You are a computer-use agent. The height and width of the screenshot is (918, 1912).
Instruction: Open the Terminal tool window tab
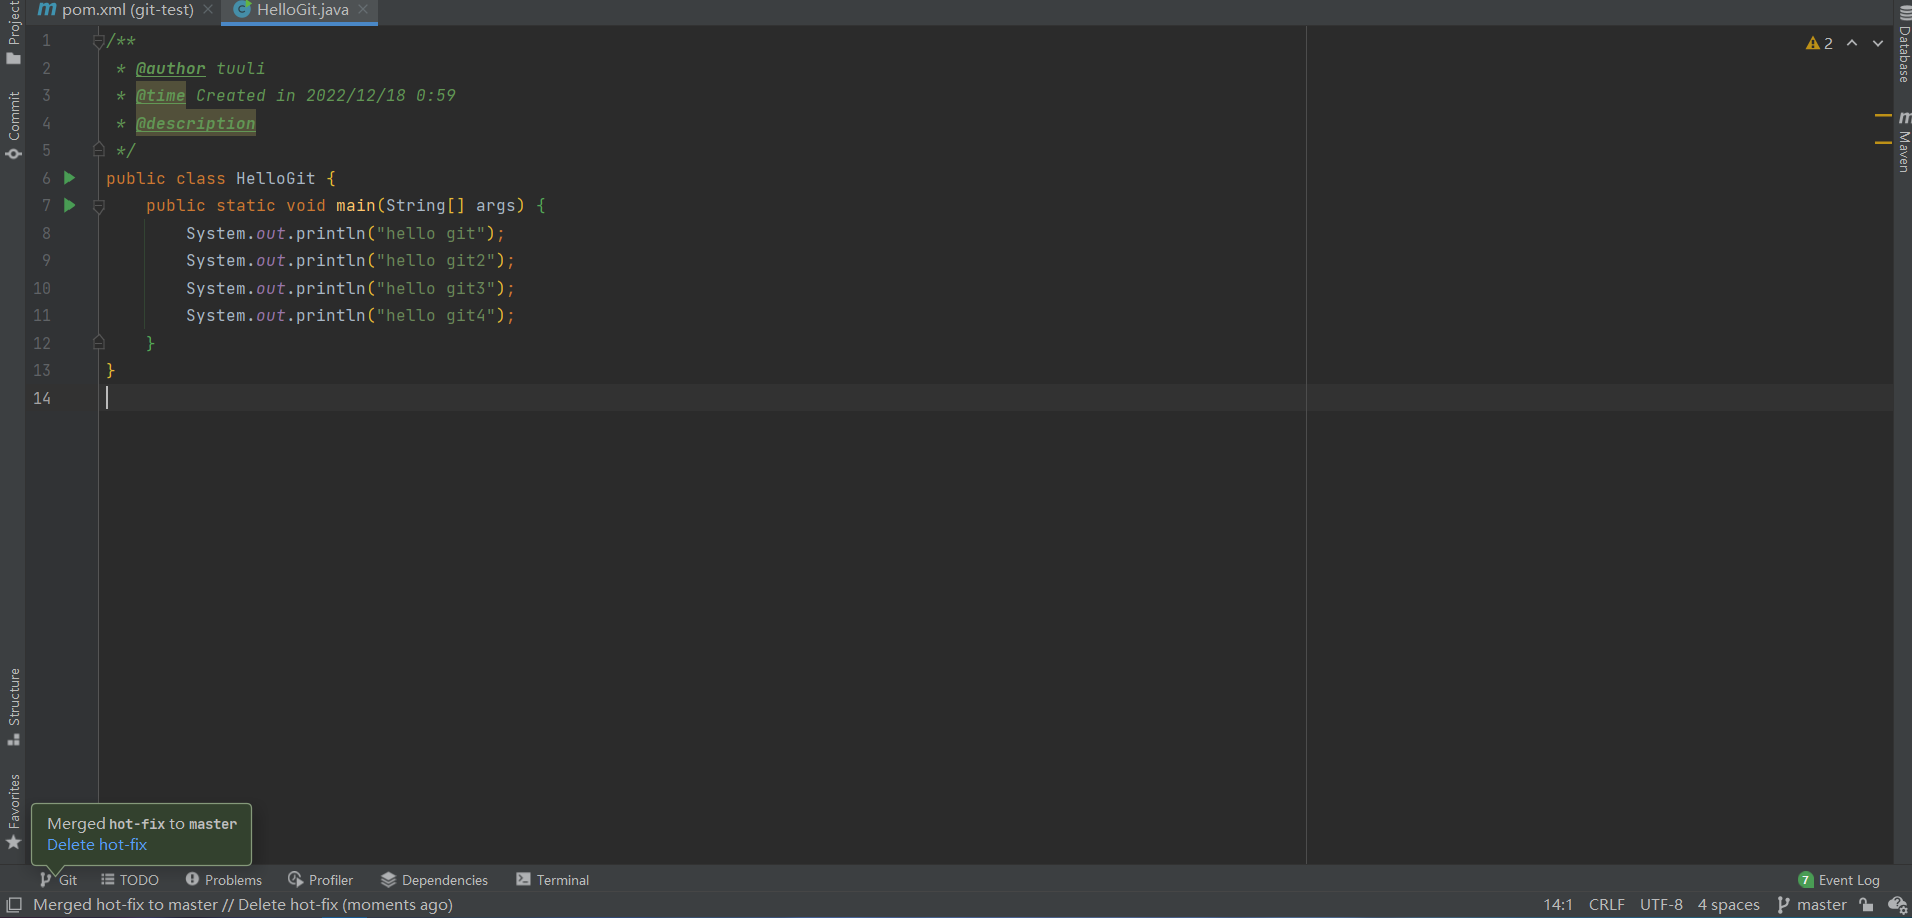coord(553,880)
